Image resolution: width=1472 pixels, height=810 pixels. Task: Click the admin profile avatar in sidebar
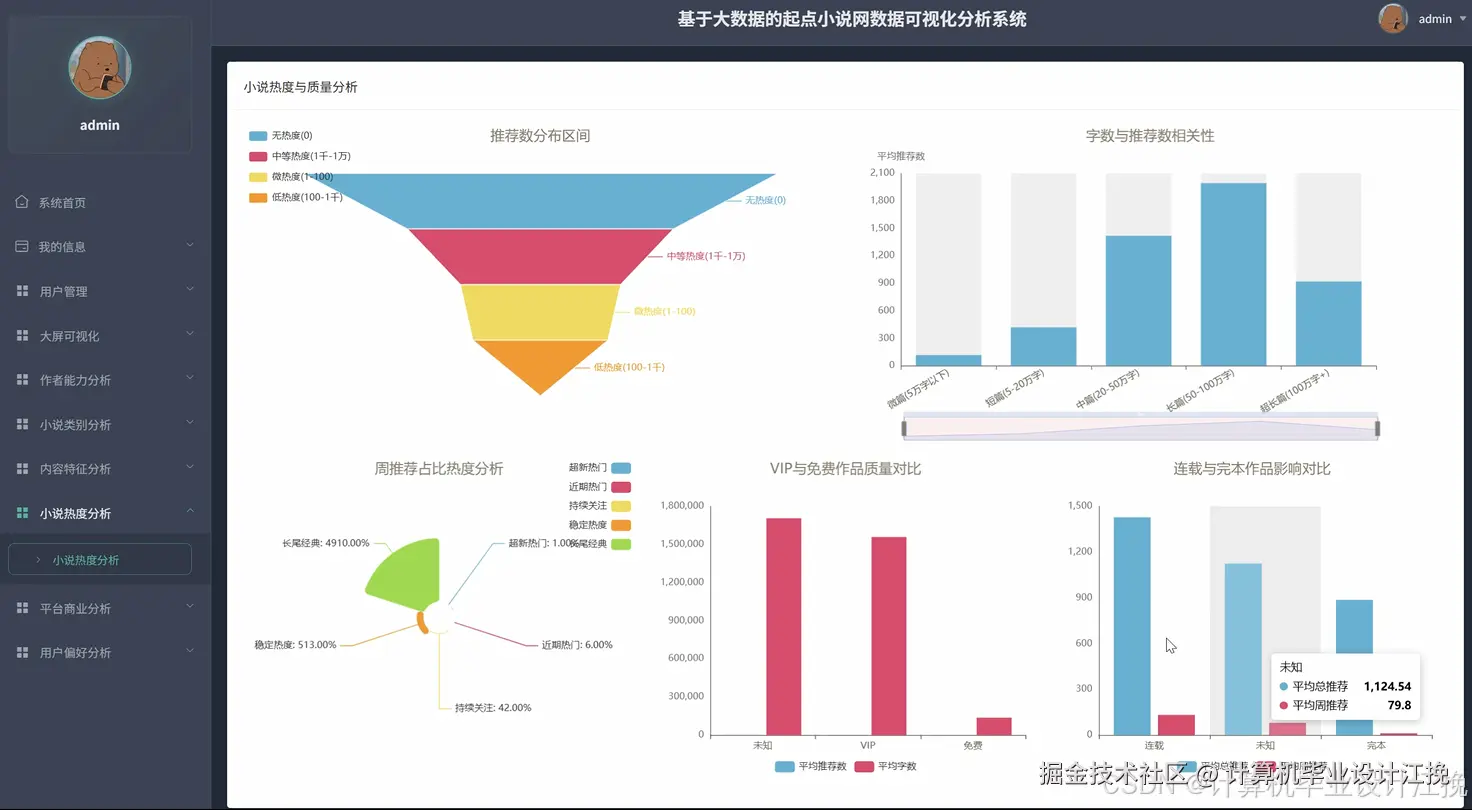coord(99,68)
